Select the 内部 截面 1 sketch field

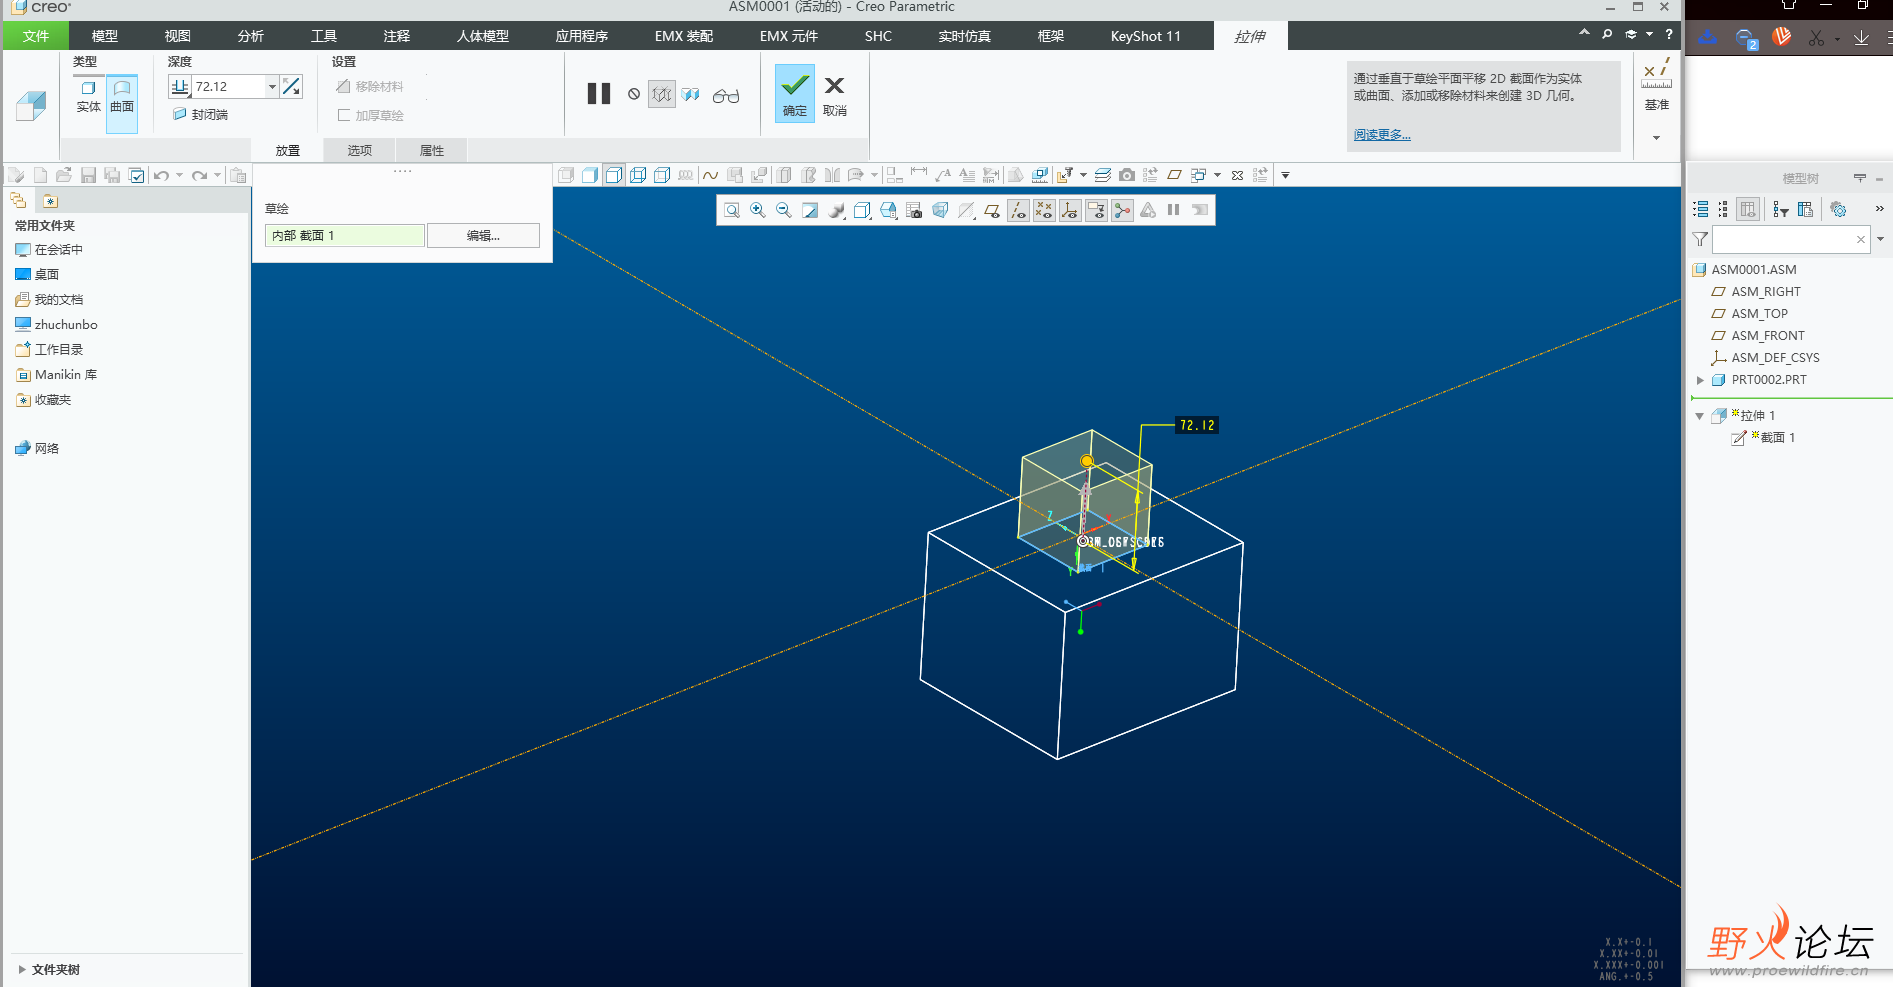tap(345, 236)
